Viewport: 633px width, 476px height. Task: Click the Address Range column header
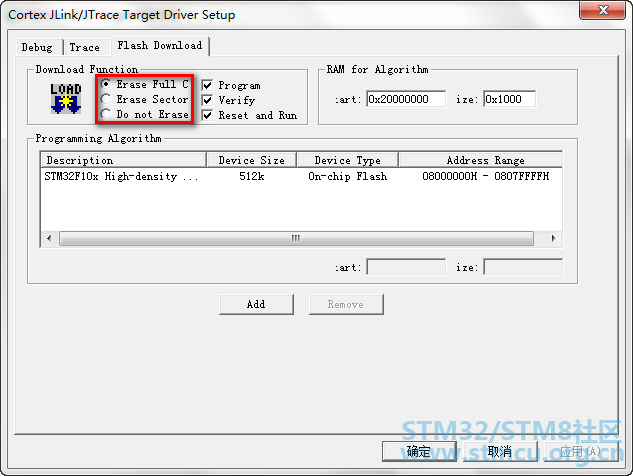[x=480, y=160]
